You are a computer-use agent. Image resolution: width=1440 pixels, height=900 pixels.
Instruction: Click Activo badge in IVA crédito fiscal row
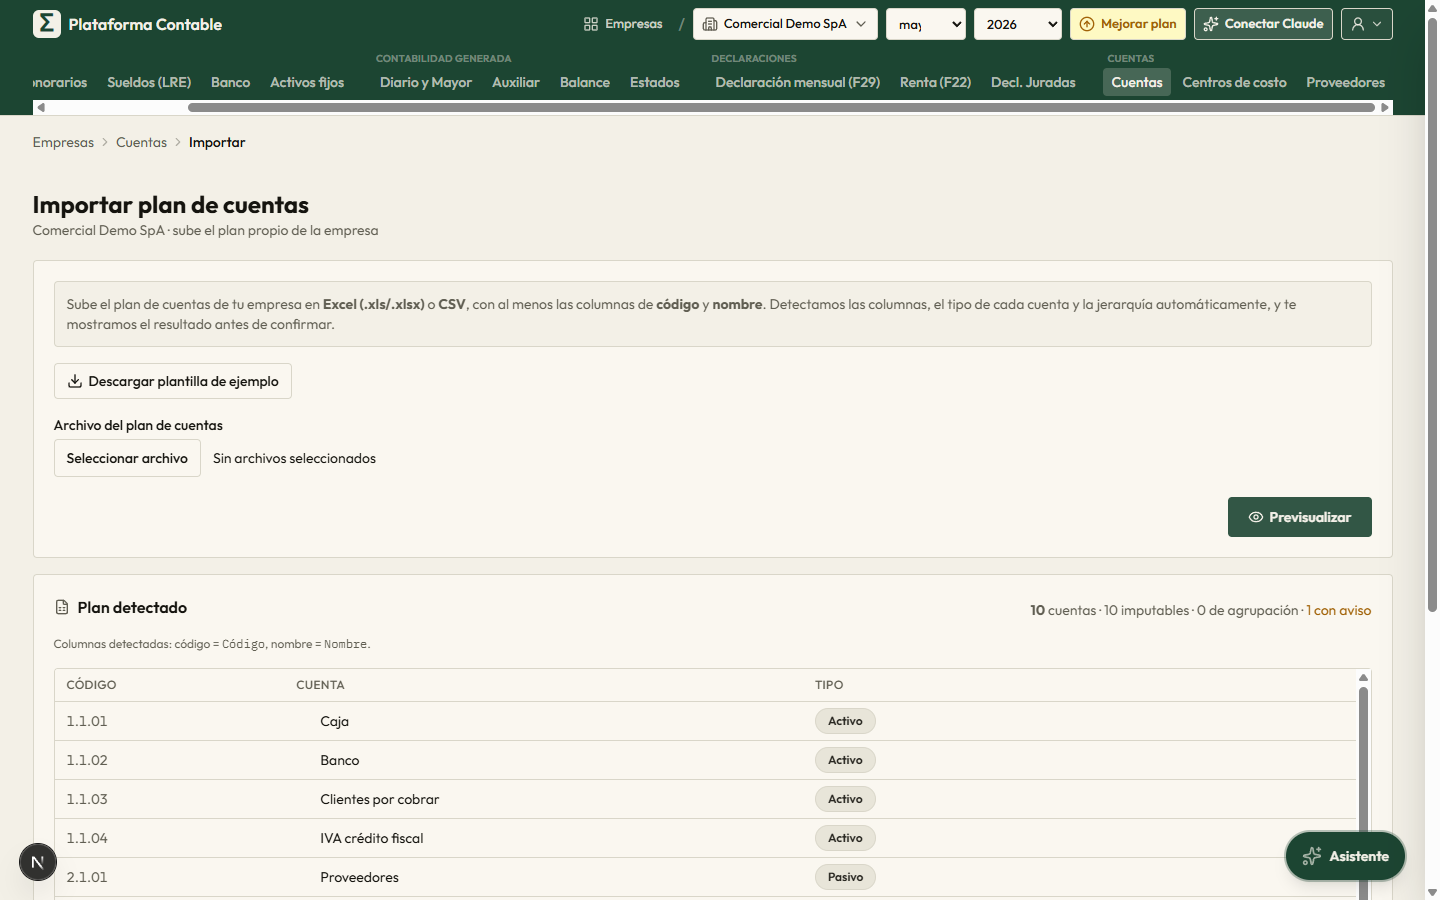pyautogui.click(x=845, y=838)
